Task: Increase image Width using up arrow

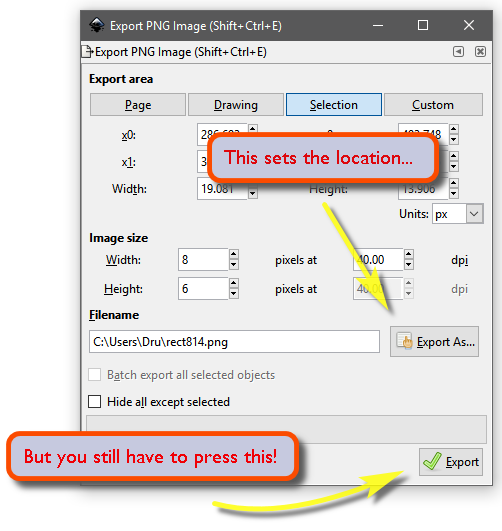Action: click(x=234, y=254)
